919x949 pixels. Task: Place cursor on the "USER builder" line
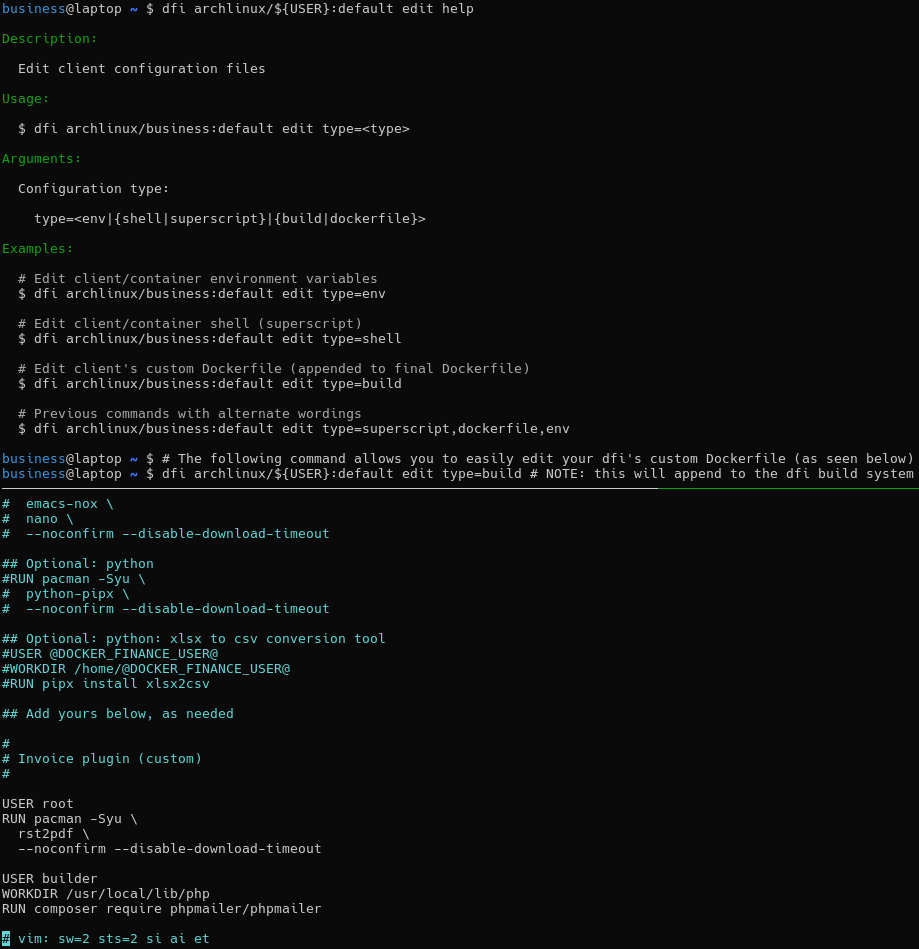[x=50, y=879]
